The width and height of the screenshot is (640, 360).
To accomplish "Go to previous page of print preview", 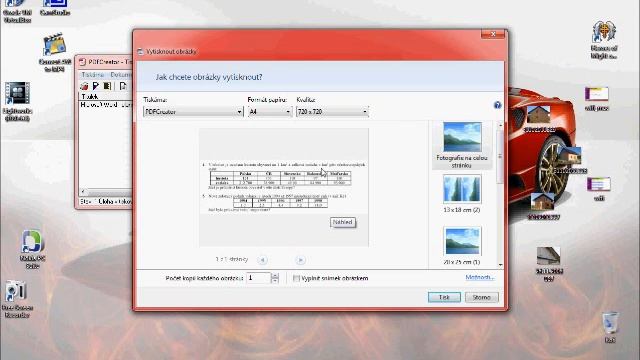I will [262, 260].
